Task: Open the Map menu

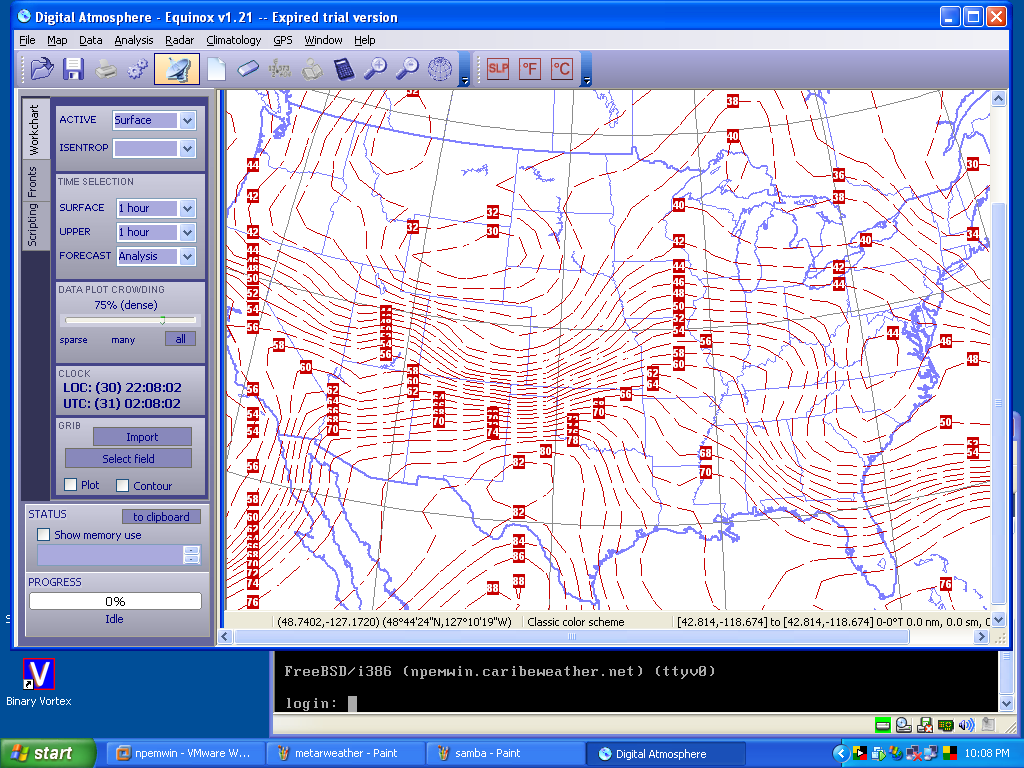Action: click(57, 40)
